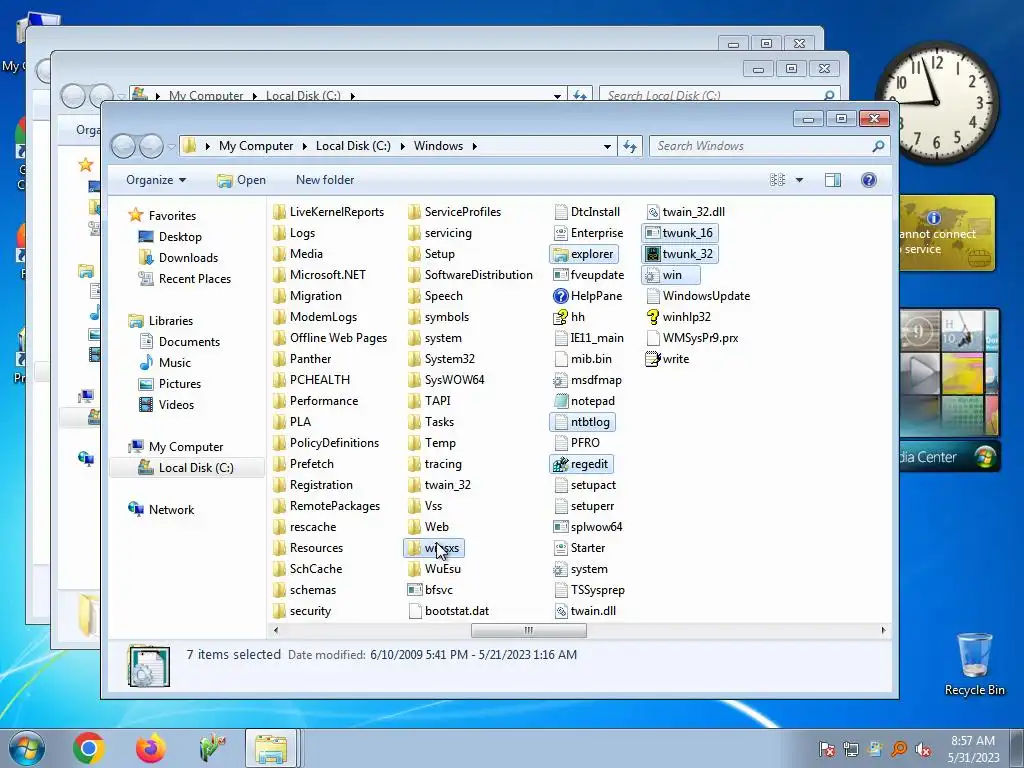Go back with the Back arrow button
Image resolution: width=1024 pixels, height=768 pixels.
click(x=123, y=146)
